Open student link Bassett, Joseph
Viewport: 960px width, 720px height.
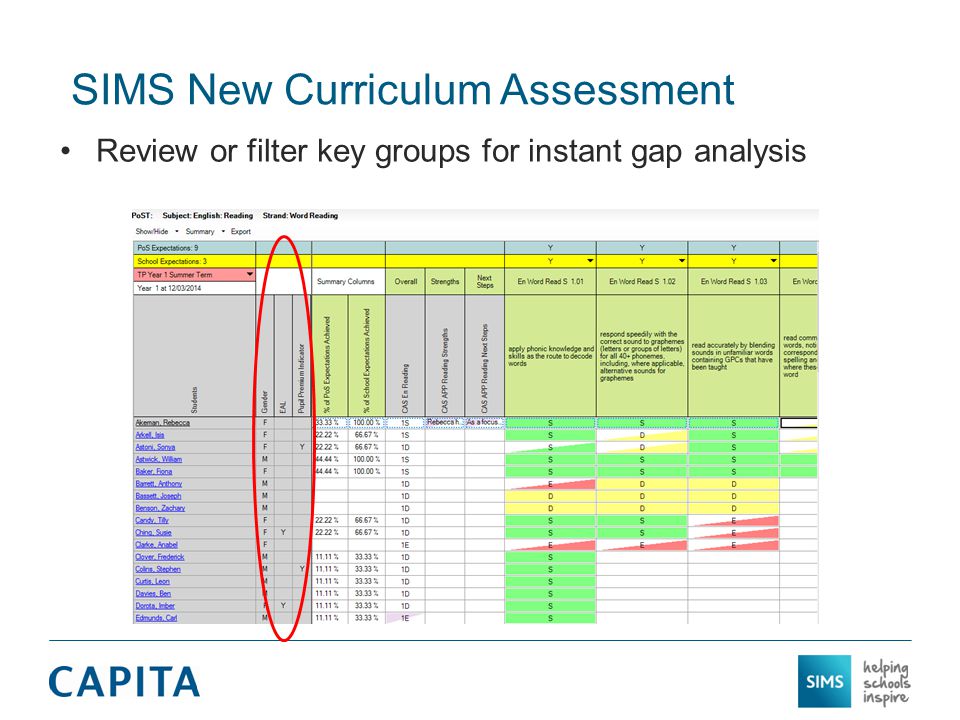click(158, 497)
